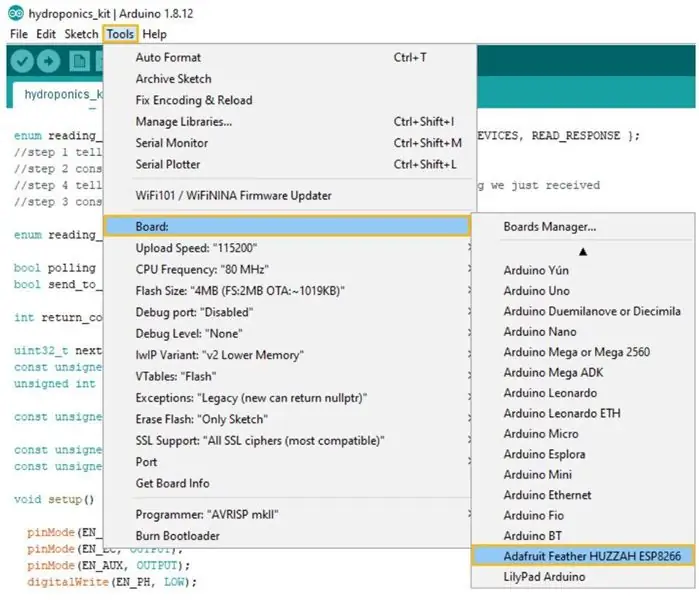Click the pinMode(EN_AUX, OUTPUT); code line
The image size is (699, 600).
click(108, 566)
